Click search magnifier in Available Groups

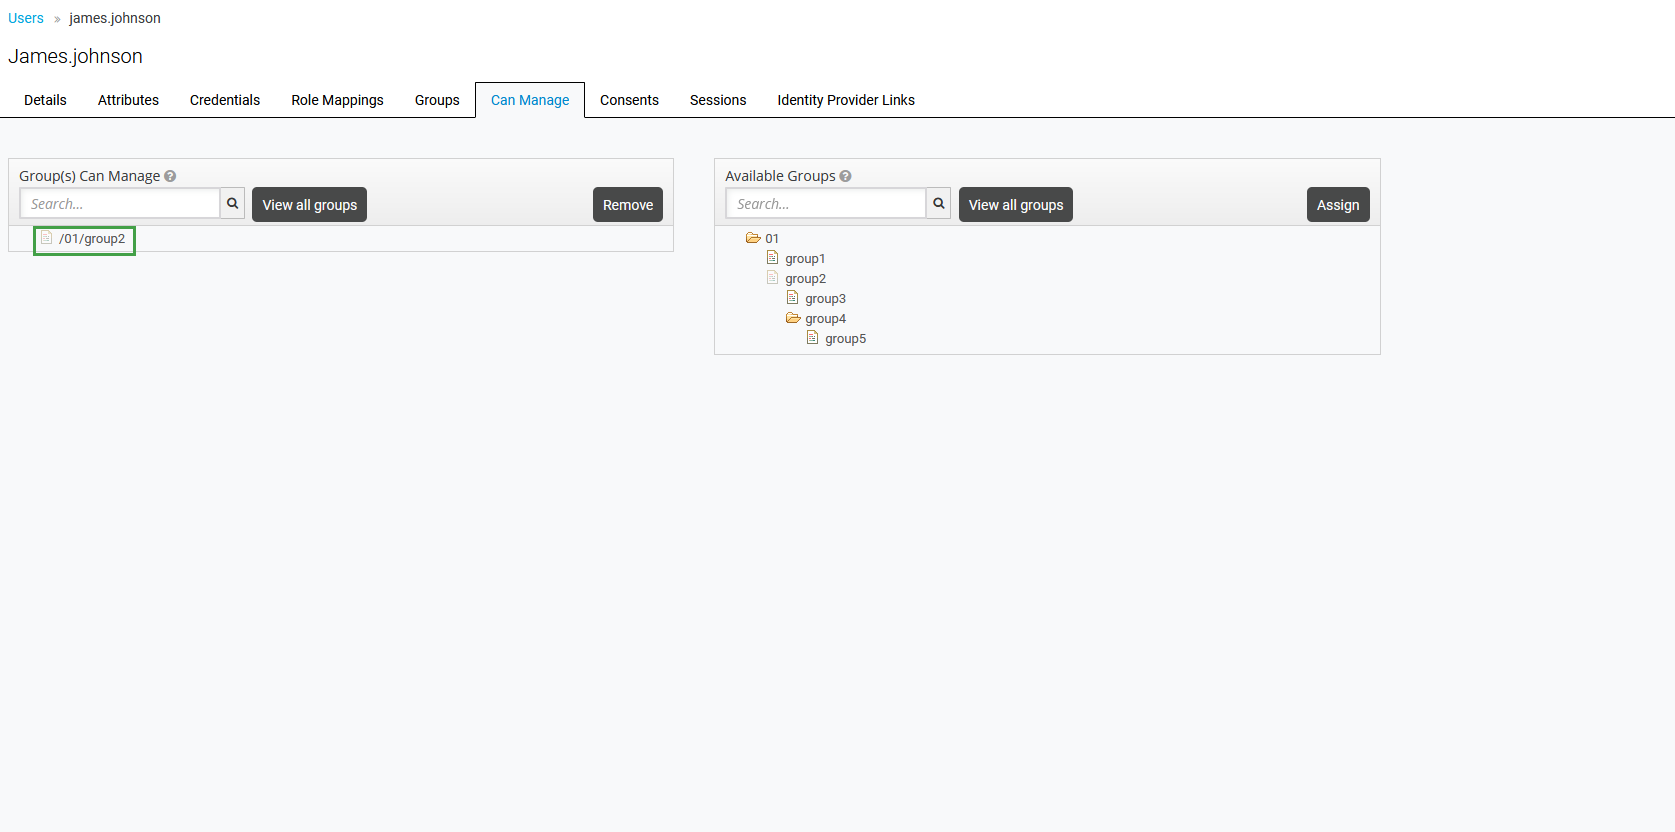click(x=938, y=204)
